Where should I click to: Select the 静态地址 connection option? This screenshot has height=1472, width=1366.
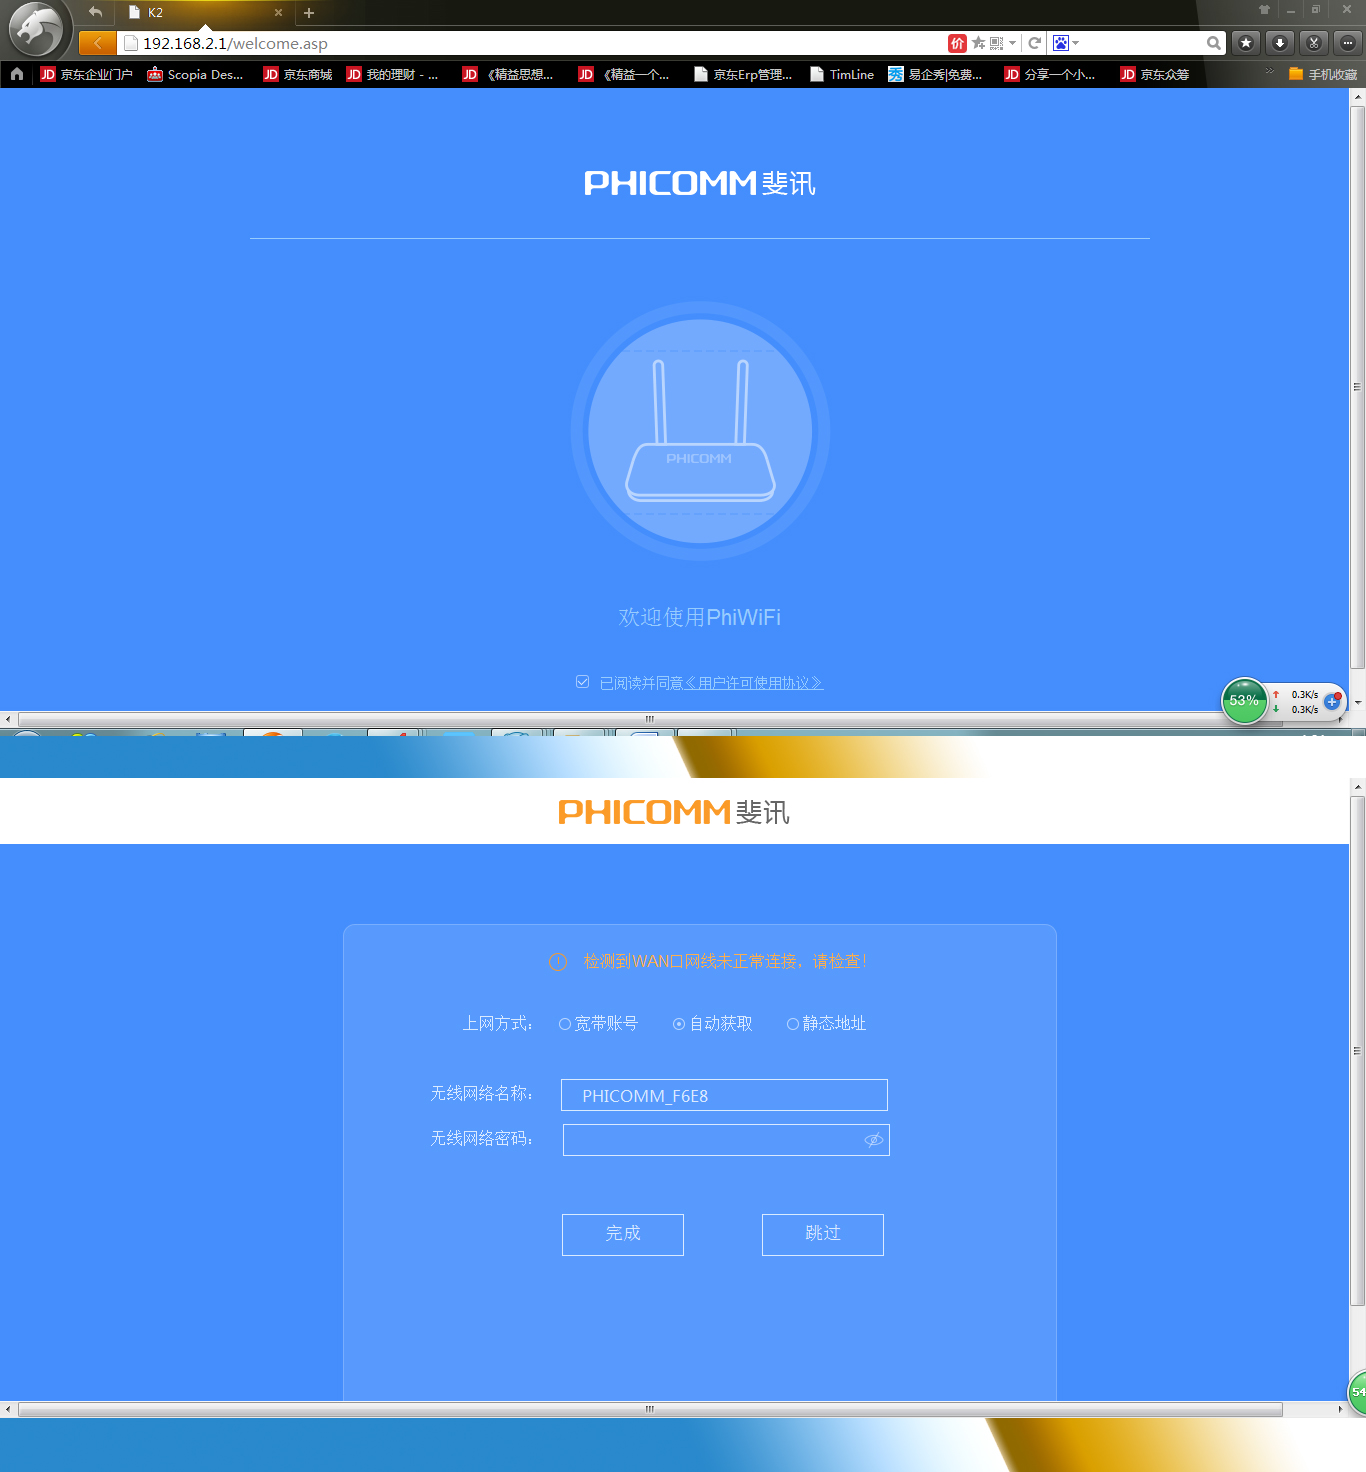(x=826, y=1023)
